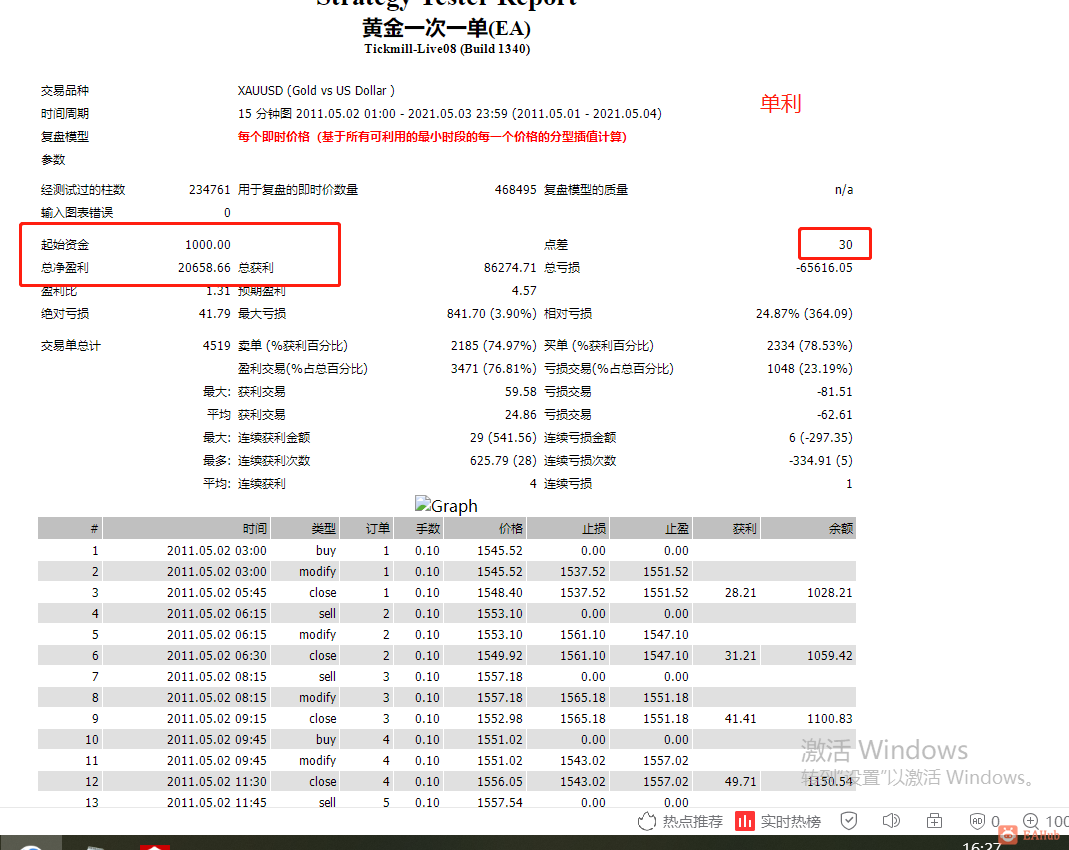
Task: Select the row 12 balance 1150.54
Action: tap(830, 781)
